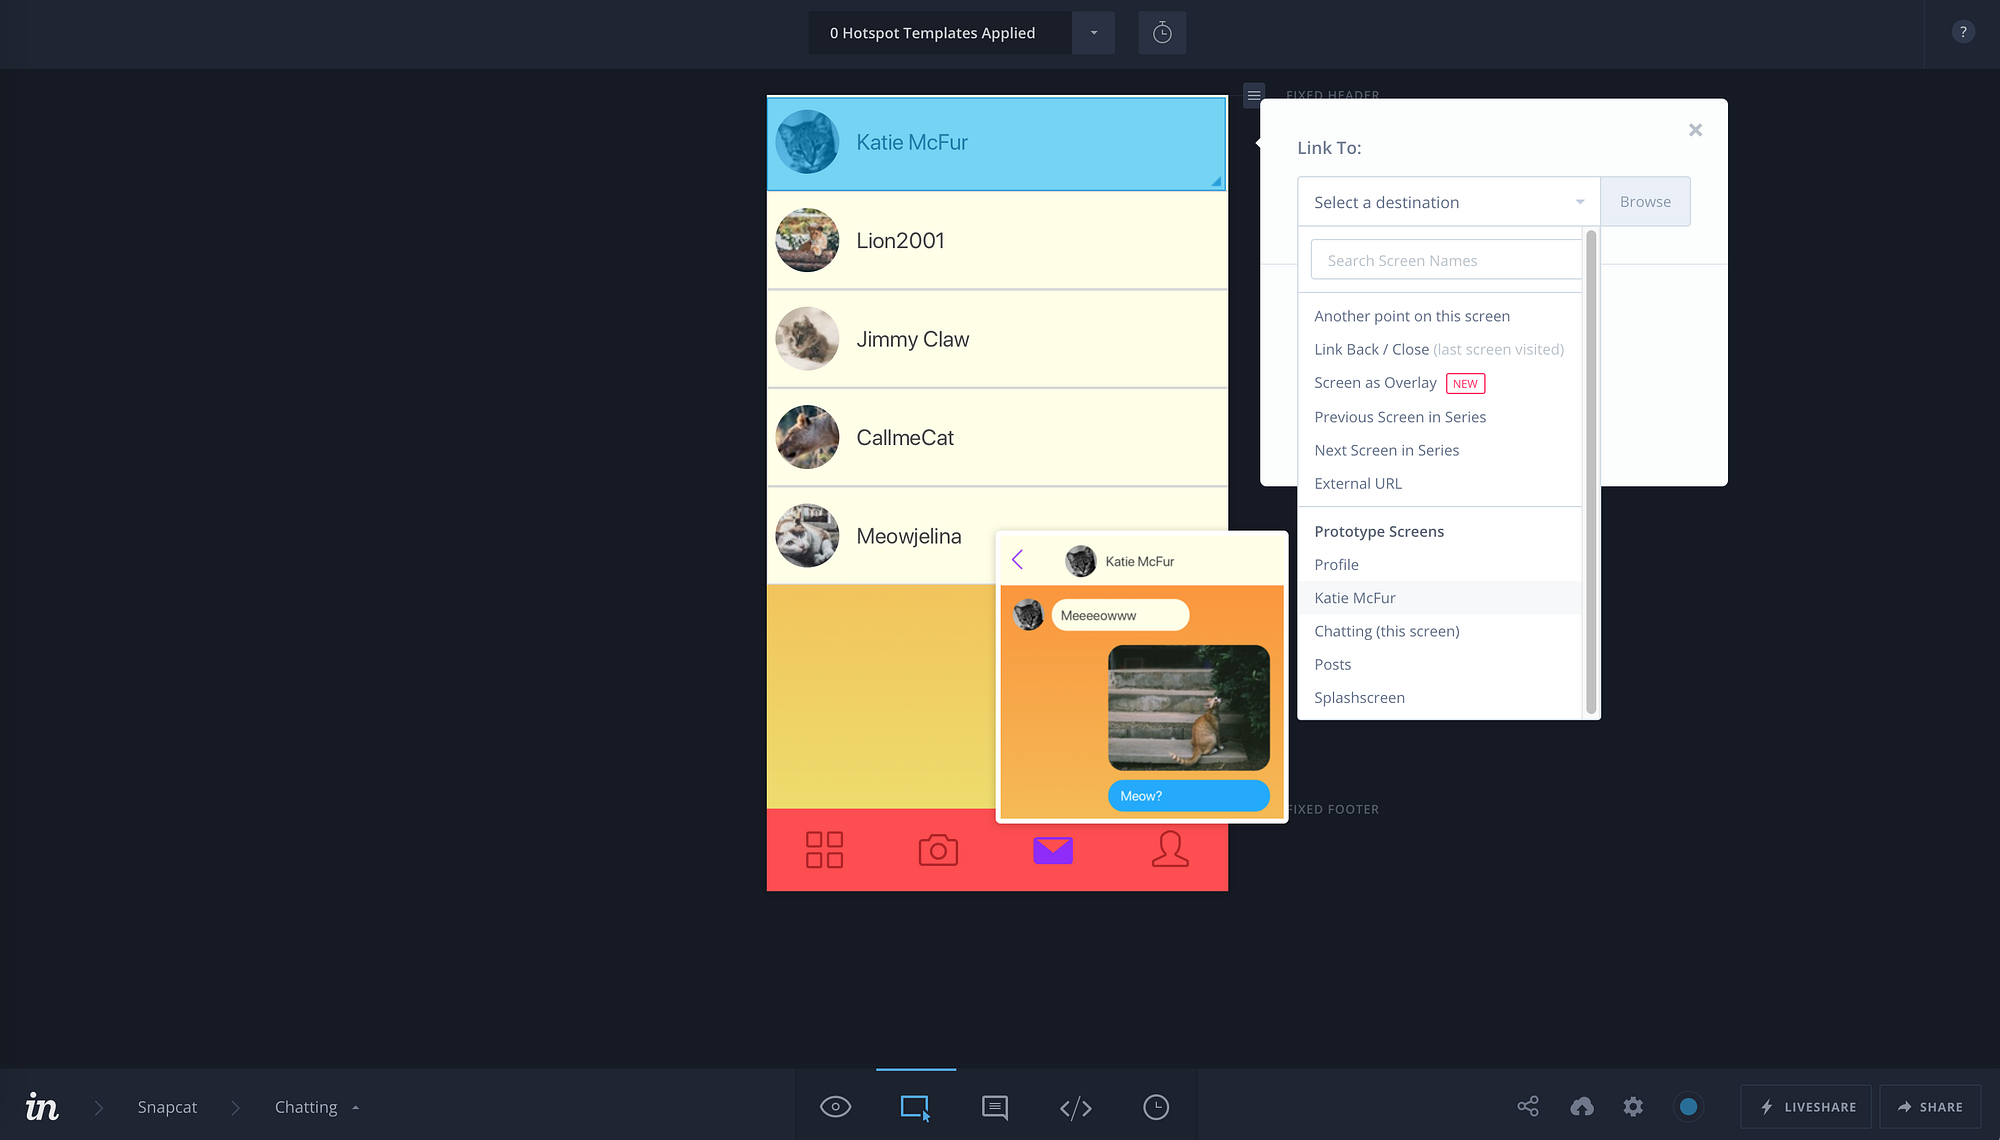Click the workflow share-nodes icon

point(1528,1106)
